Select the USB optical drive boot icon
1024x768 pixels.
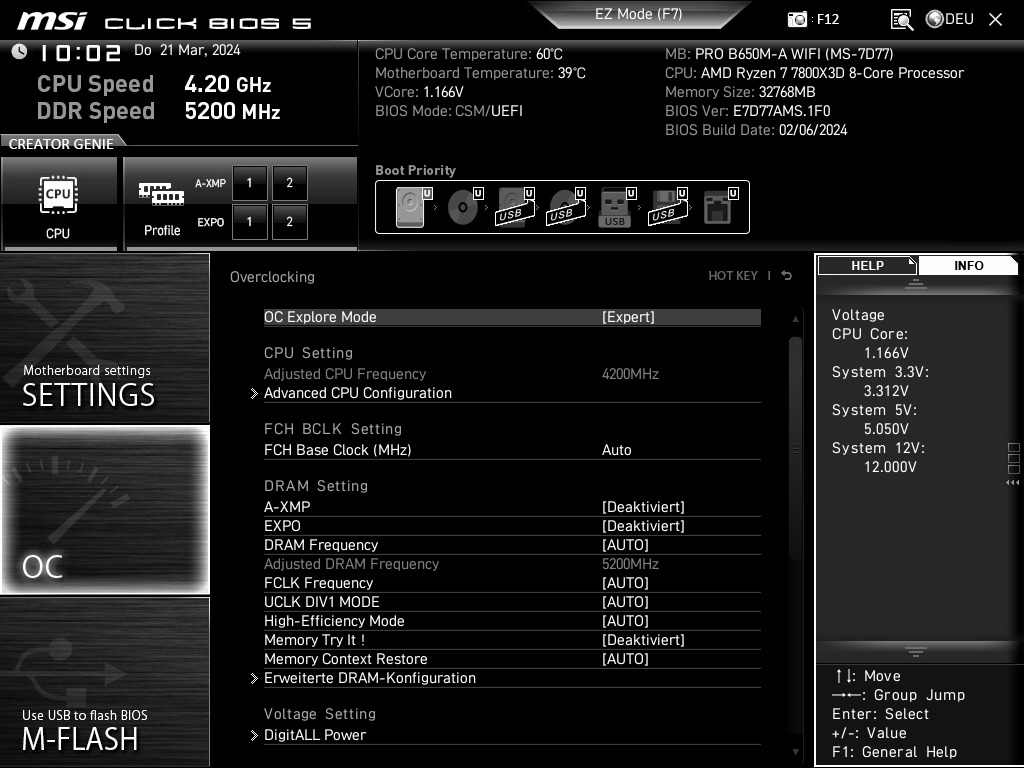pyautogui.click(x=567, y=207)
